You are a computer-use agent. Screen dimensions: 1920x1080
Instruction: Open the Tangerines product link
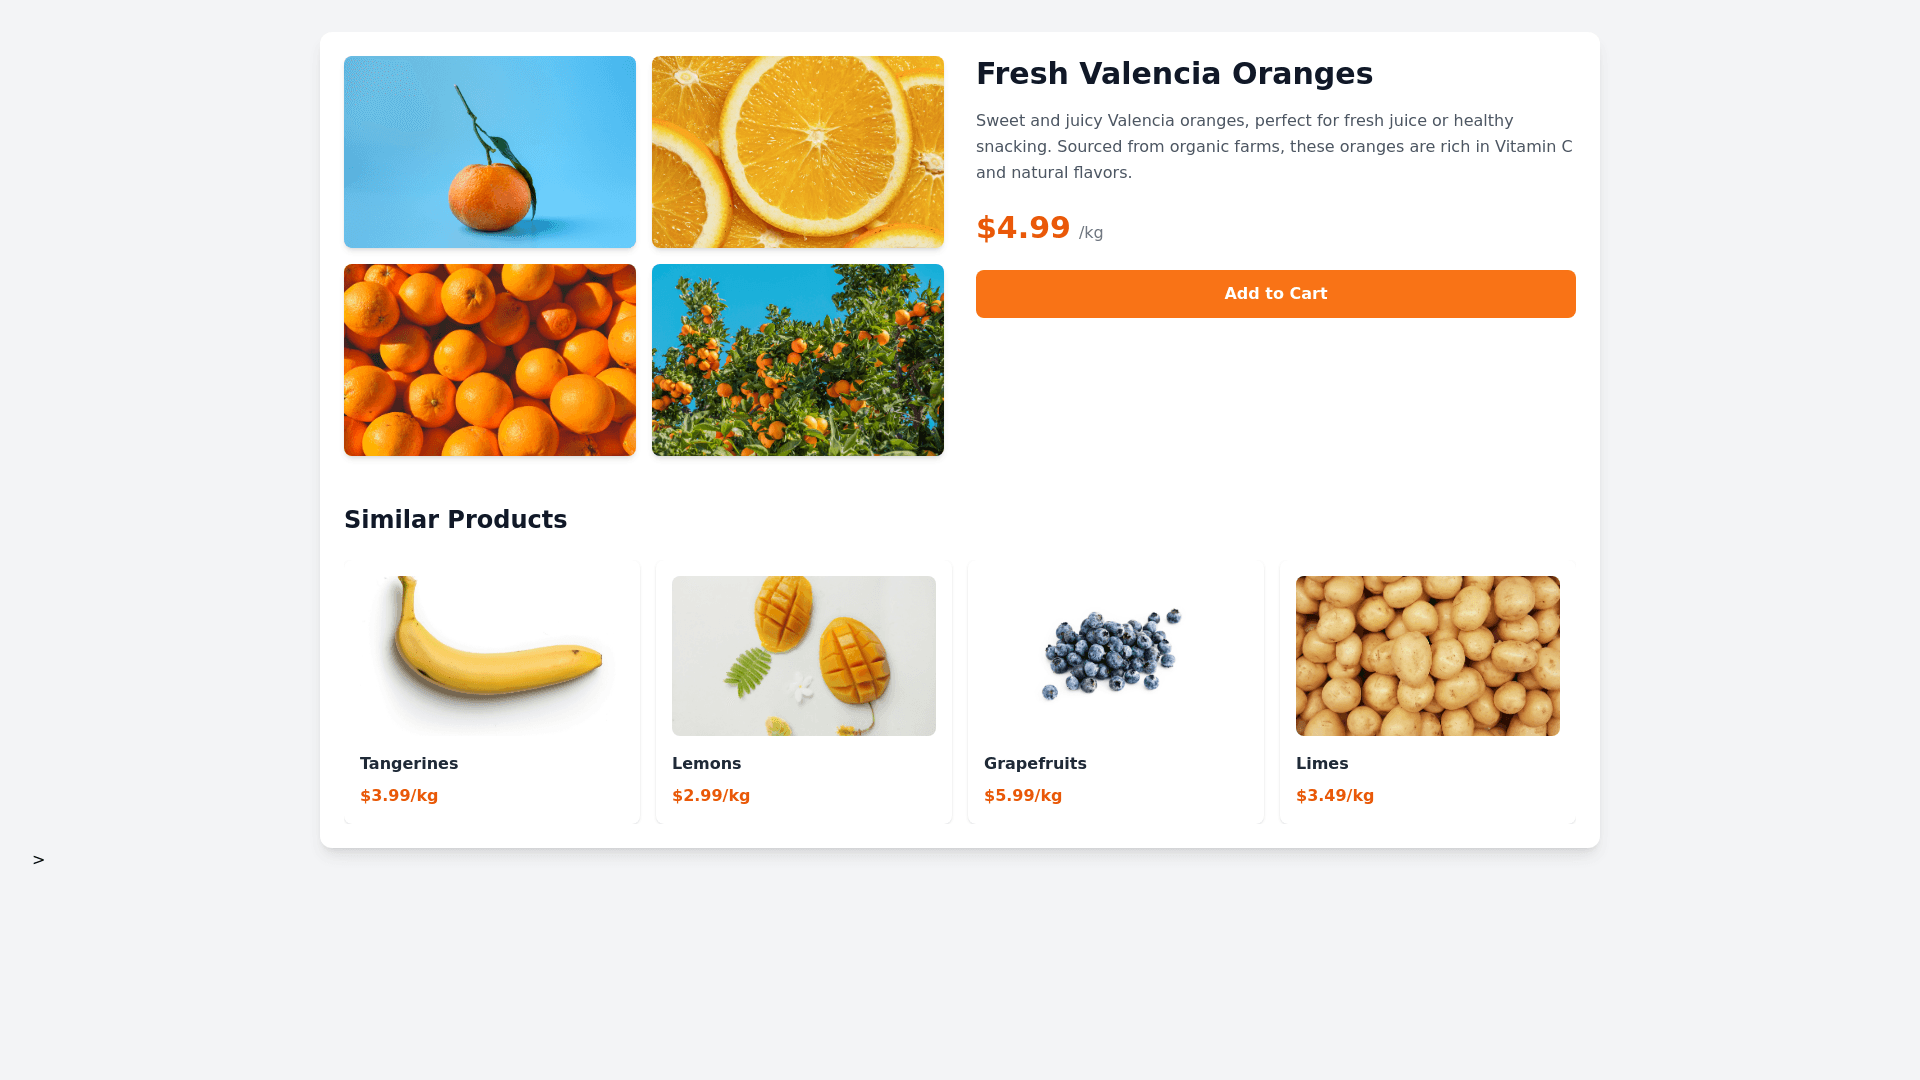[x=409, y=764]
